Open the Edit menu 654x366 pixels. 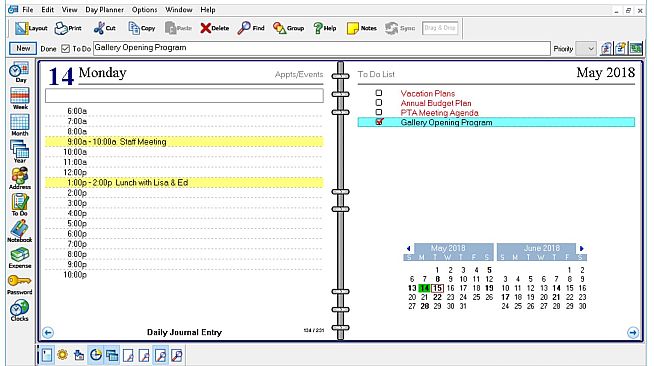click(48, 10)
